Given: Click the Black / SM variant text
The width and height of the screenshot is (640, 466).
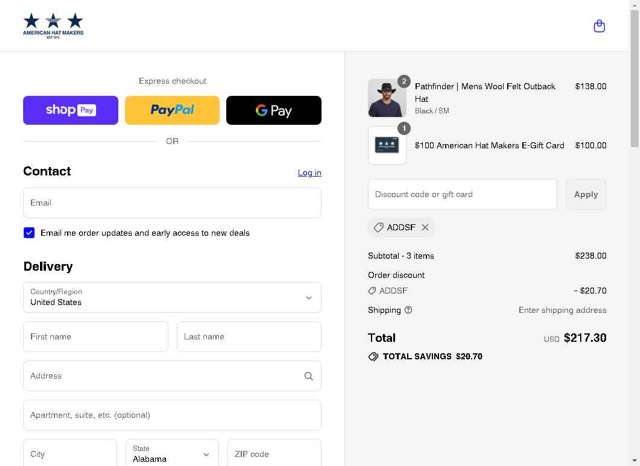Looking at the screenshot, I should pos(432,111).
